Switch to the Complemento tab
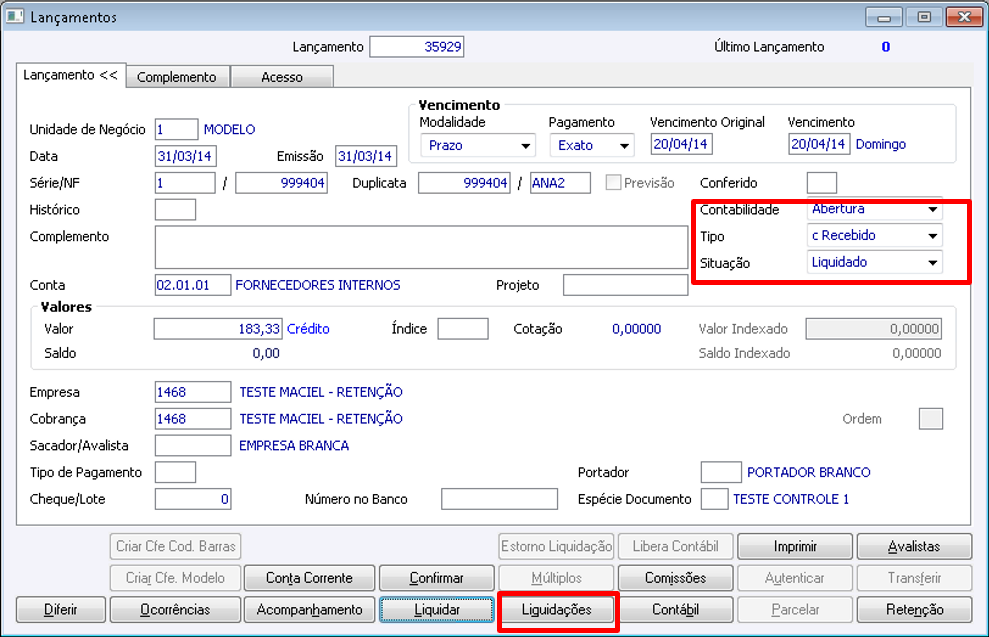The height and width of the screenshot is (637, 989). (177, 77)
